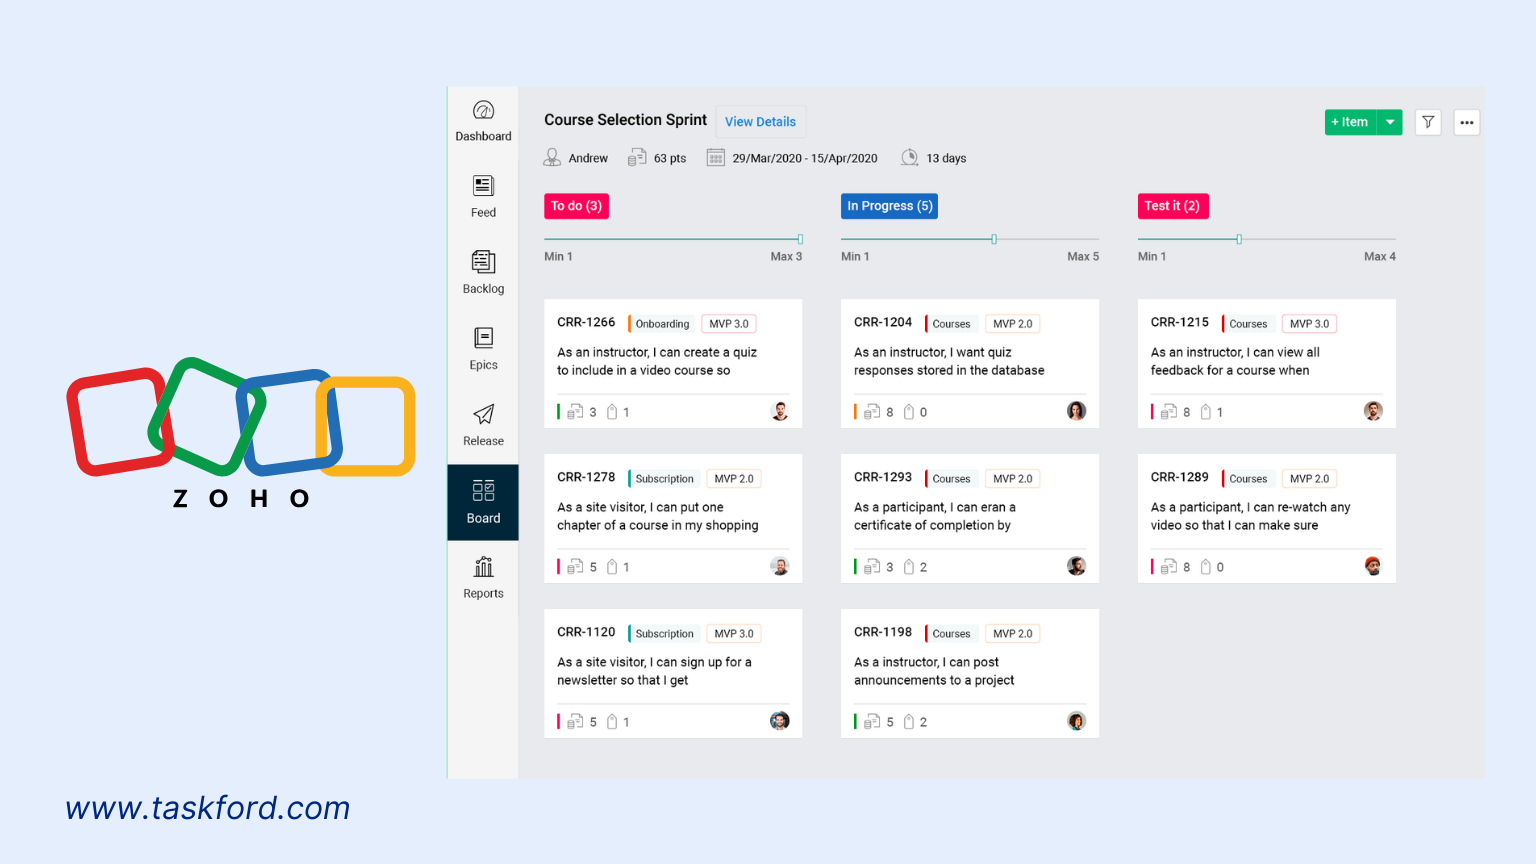The height and width of the screenshot is (864, 1536).
Task: Open the filter icon near top right
Action: tap(1427, 121)
